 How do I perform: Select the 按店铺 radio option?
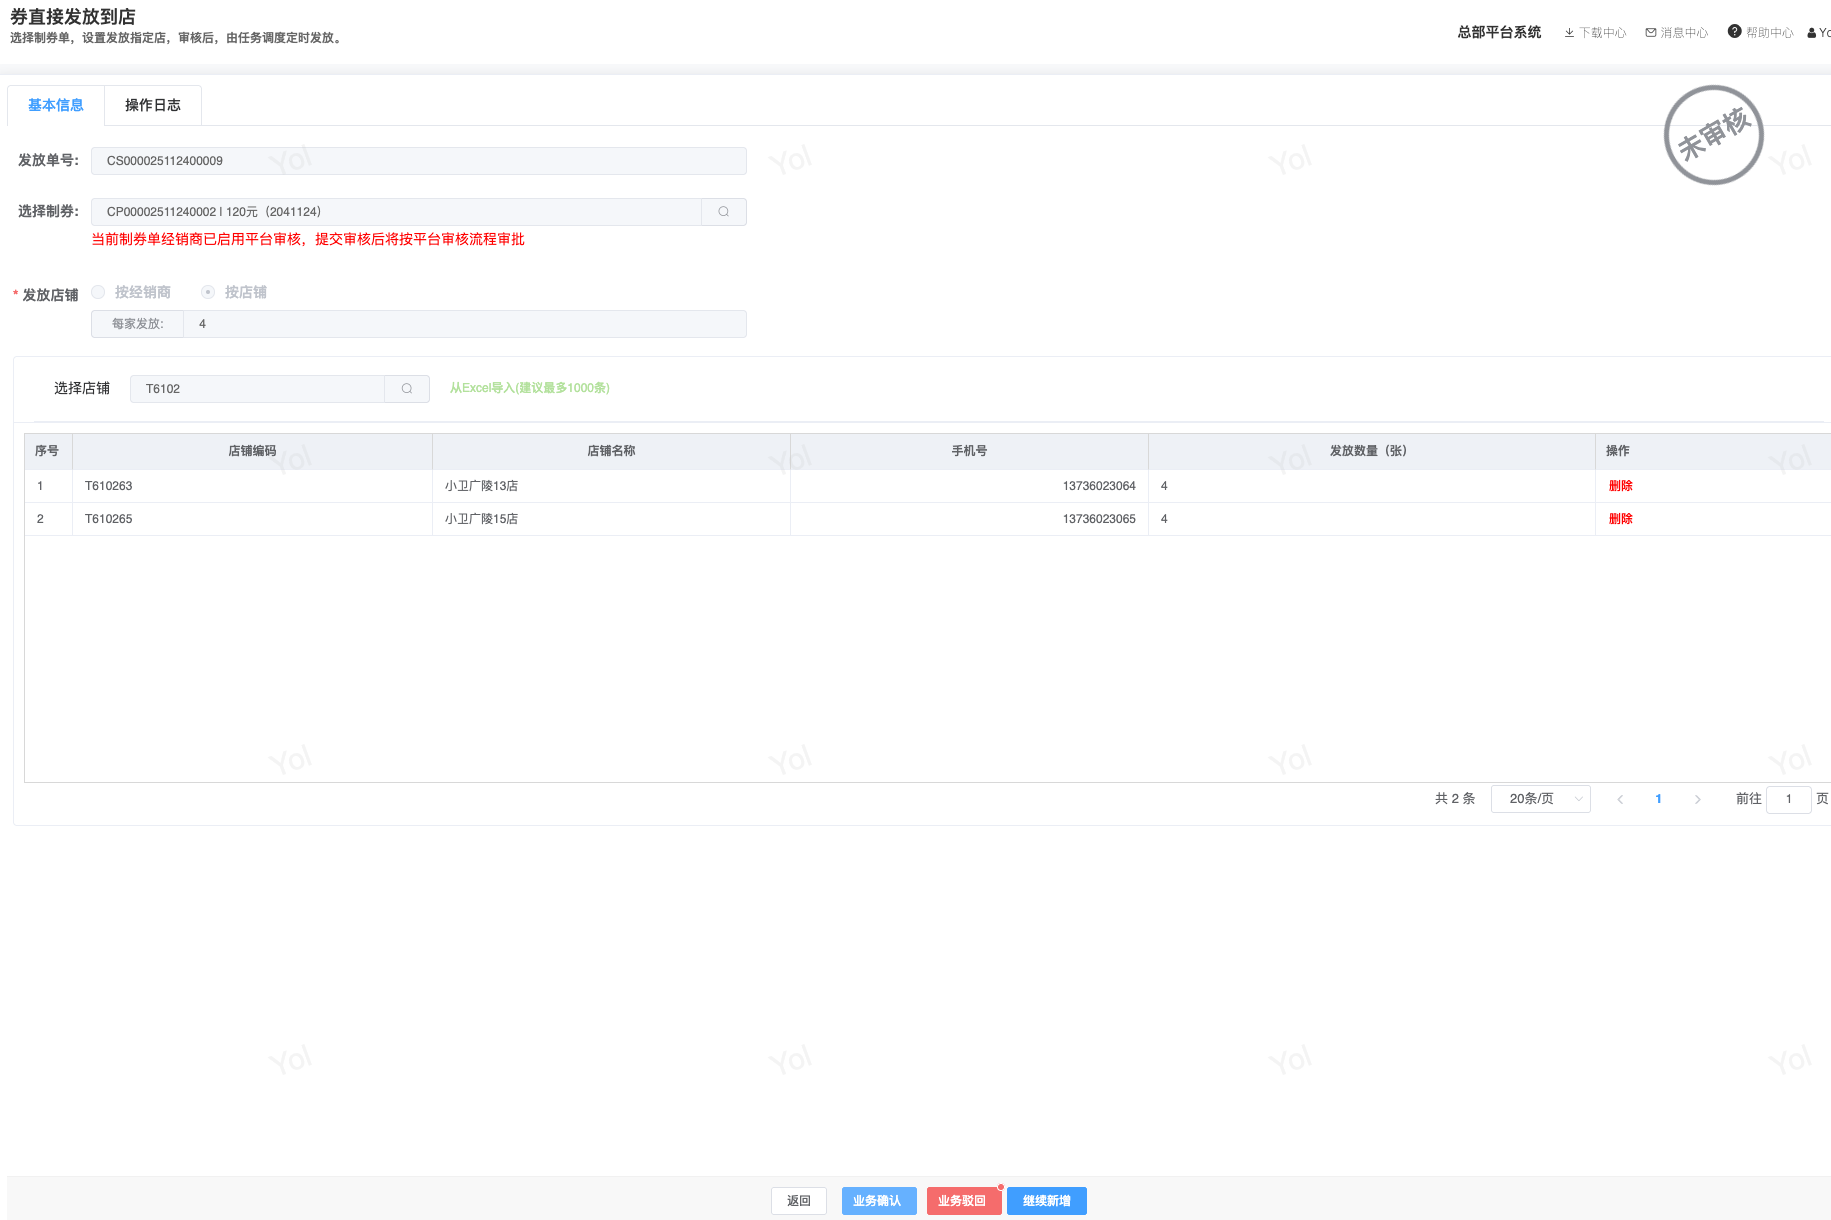(208, 292)
